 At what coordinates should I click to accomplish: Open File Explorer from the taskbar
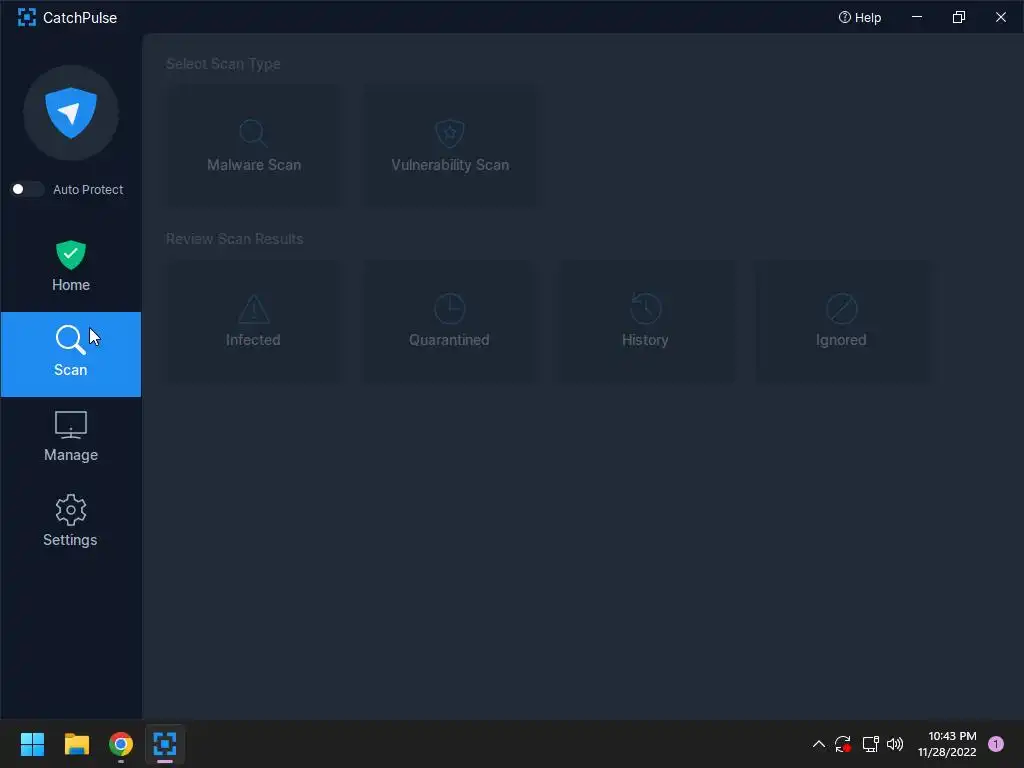coord(76,744)
